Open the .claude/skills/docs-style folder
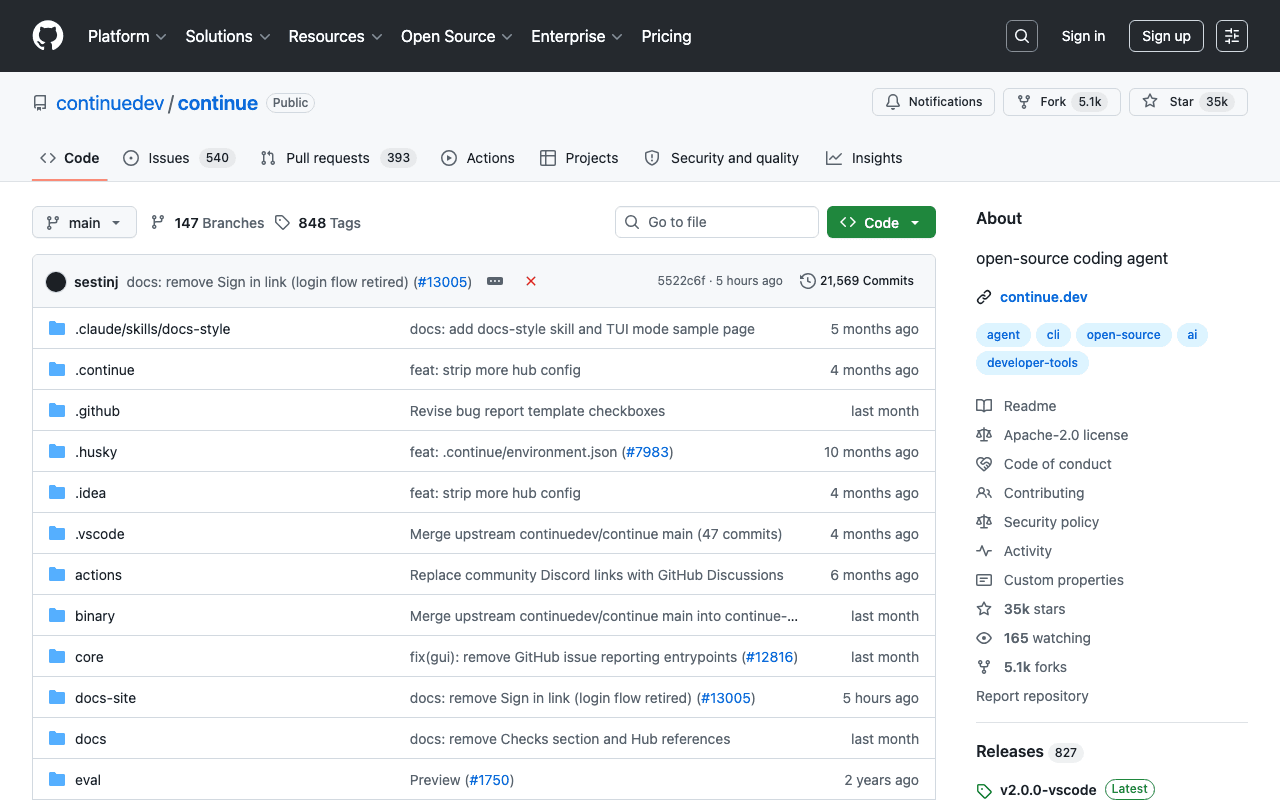Viewport: 1280px width, 800px height. click(152, 329)
